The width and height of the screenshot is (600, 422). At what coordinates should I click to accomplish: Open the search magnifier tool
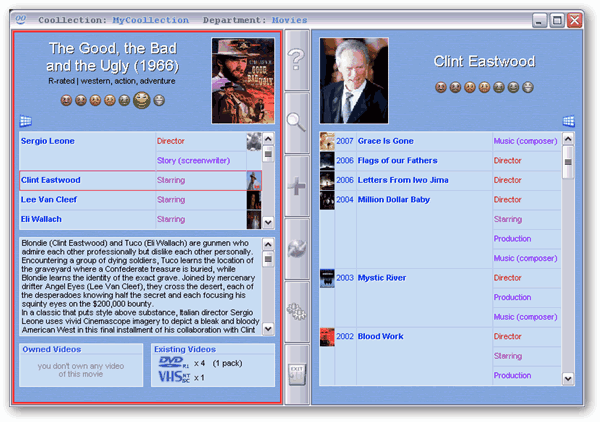[x=297, y=122]
